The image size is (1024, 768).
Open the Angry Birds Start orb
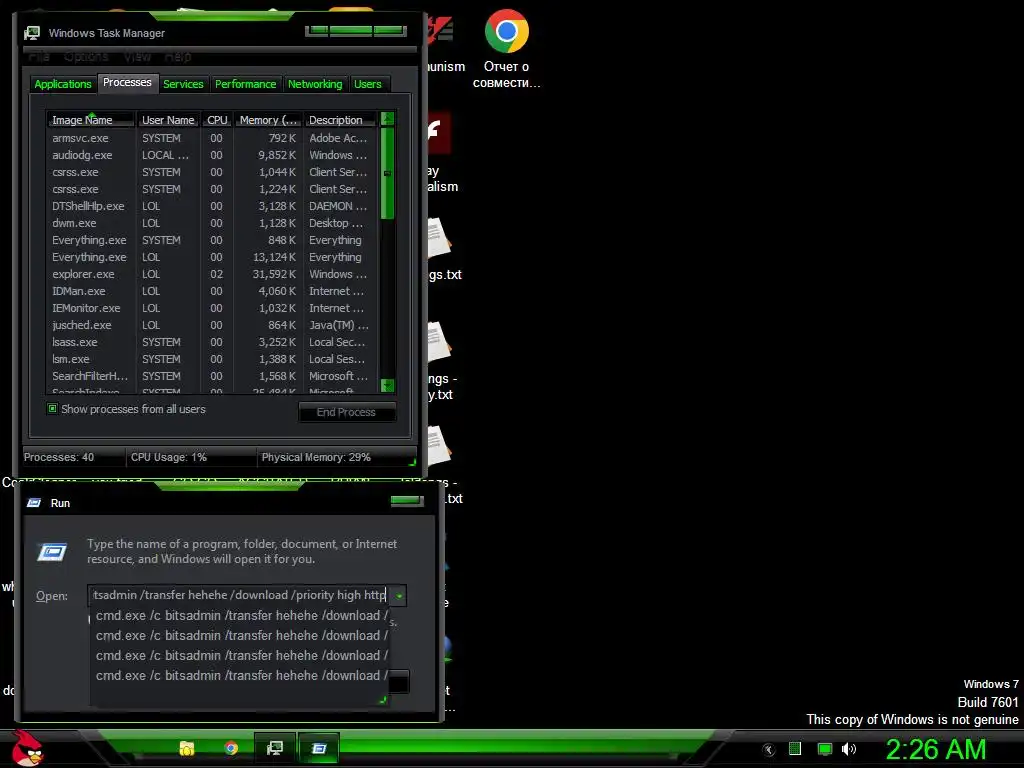point(27,748)
